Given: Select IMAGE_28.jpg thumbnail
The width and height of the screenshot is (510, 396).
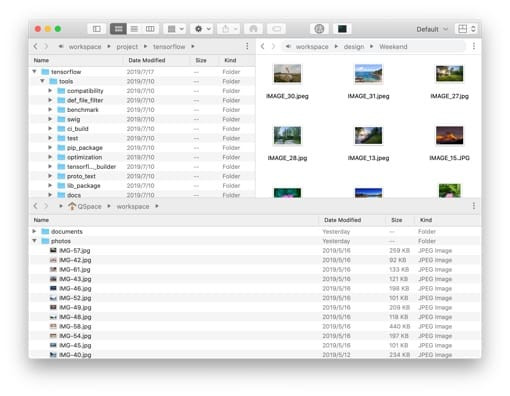Looking at the screenshot, I should pos(287,135).
